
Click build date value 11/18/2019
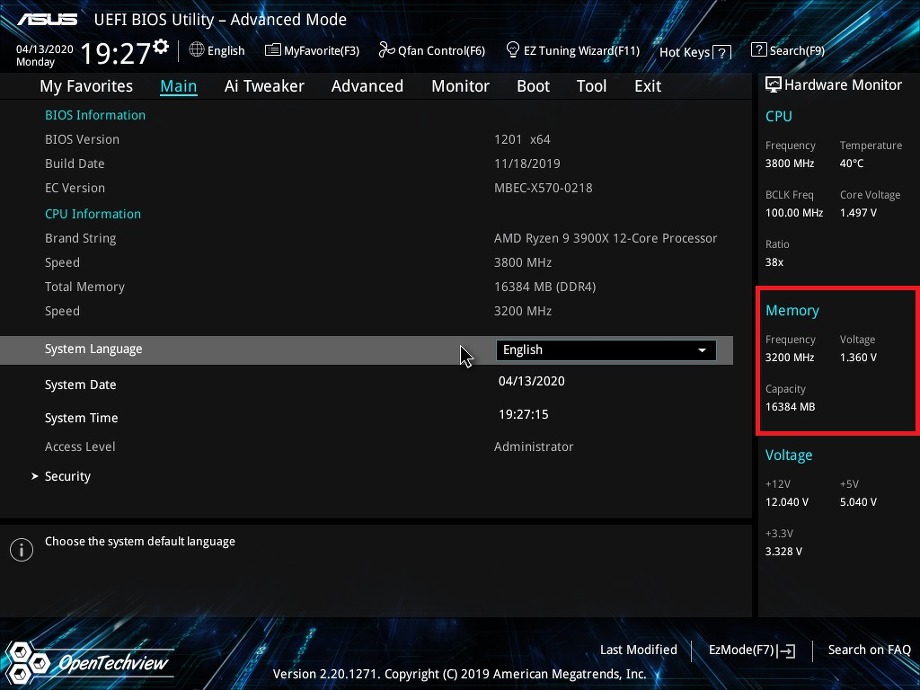click(527, 164)
